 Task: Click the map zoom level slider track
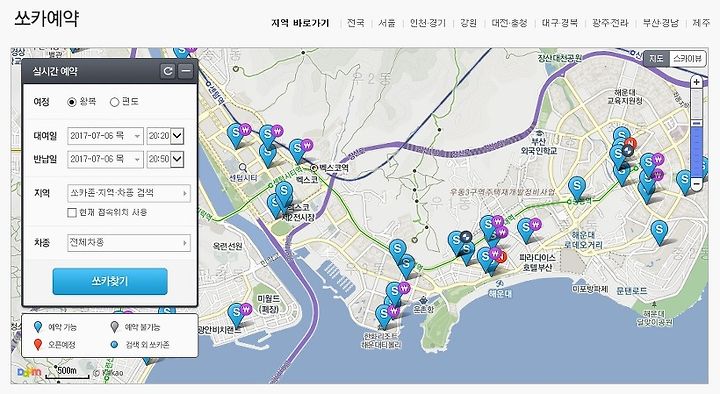697,133
